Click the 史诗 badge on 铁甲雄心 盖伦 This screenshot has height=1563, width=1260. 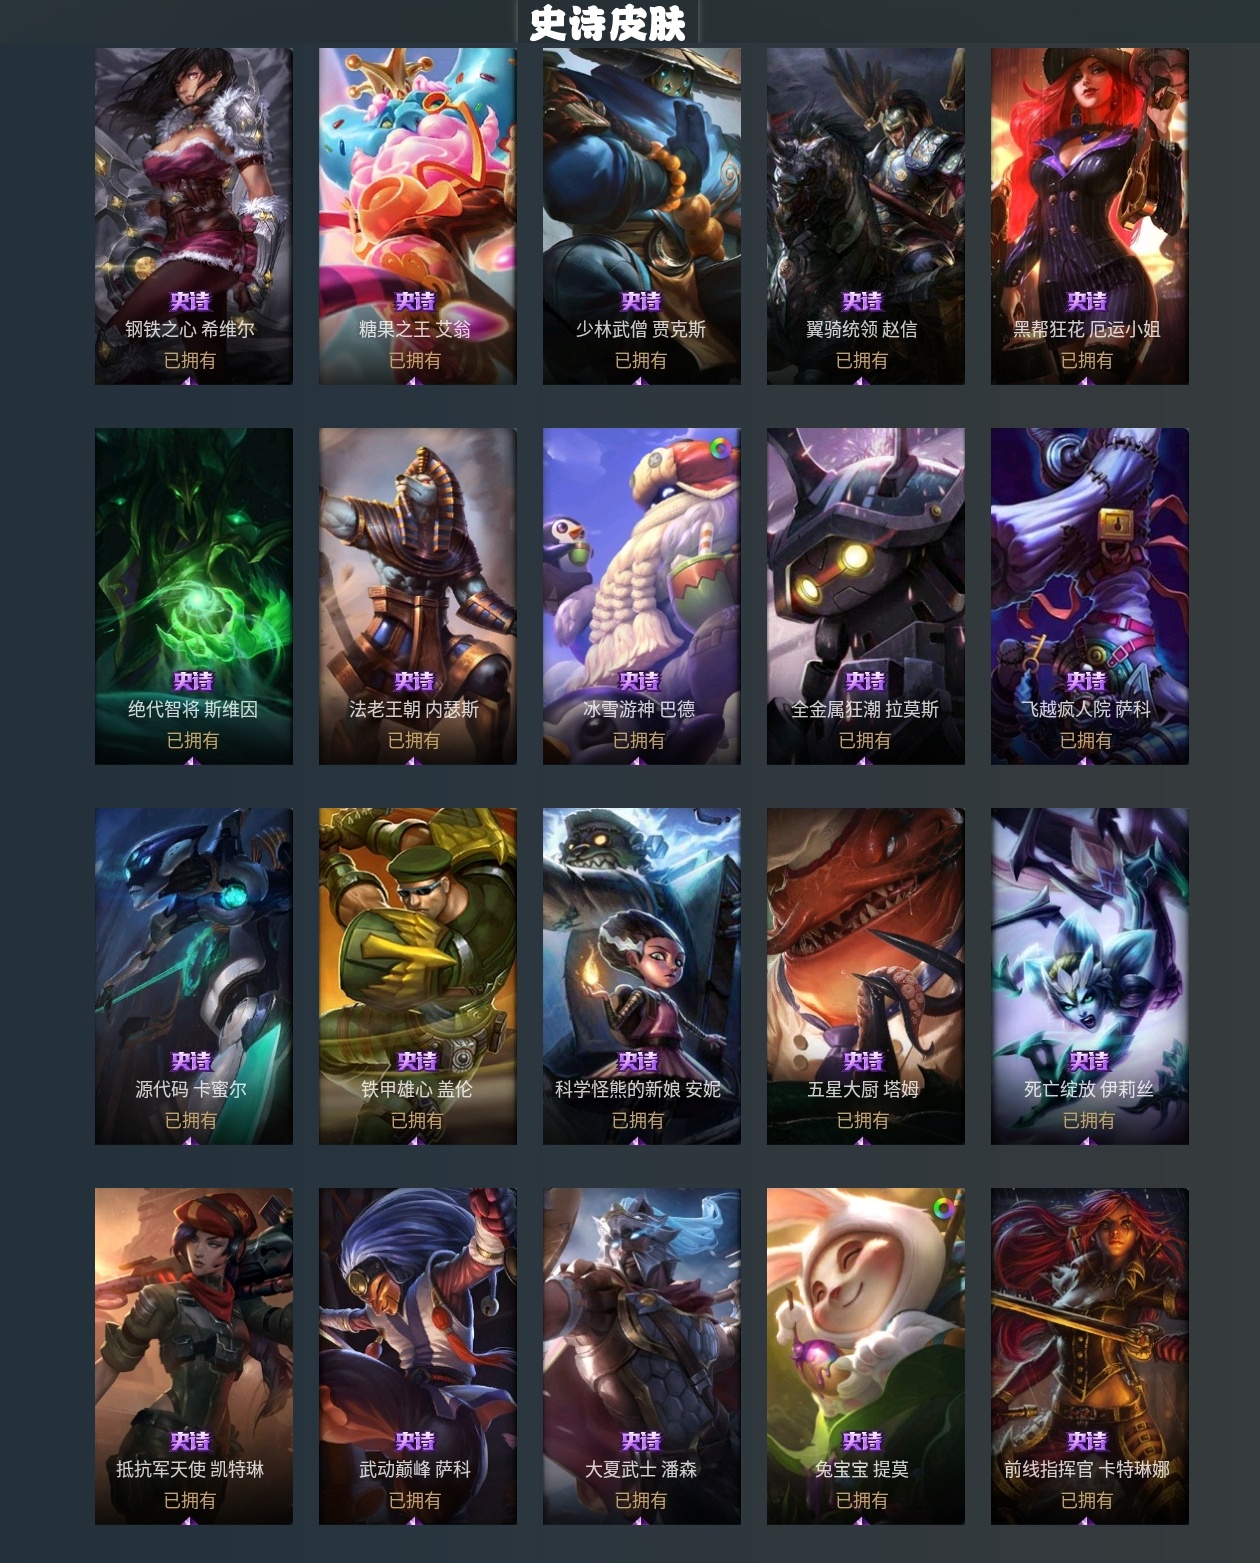coord(417,1061)
